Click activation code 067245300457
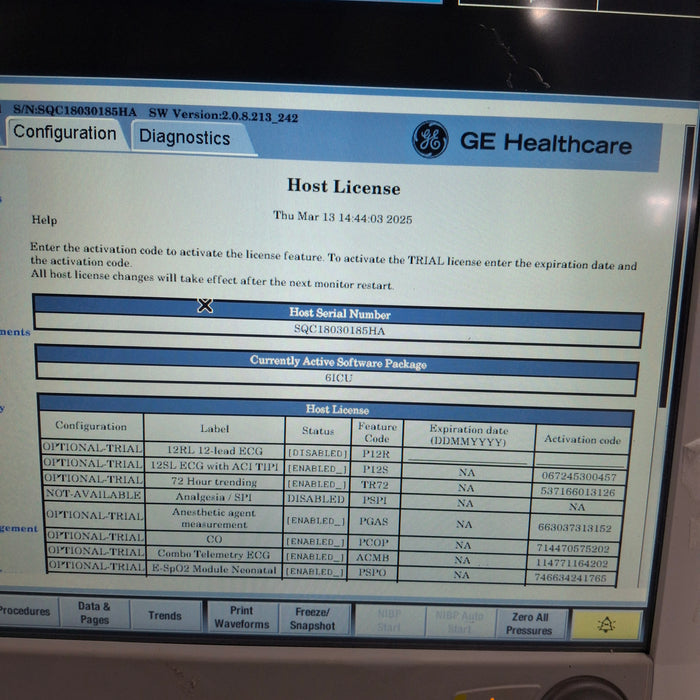The image size is (700, 700). click(579, 476)
